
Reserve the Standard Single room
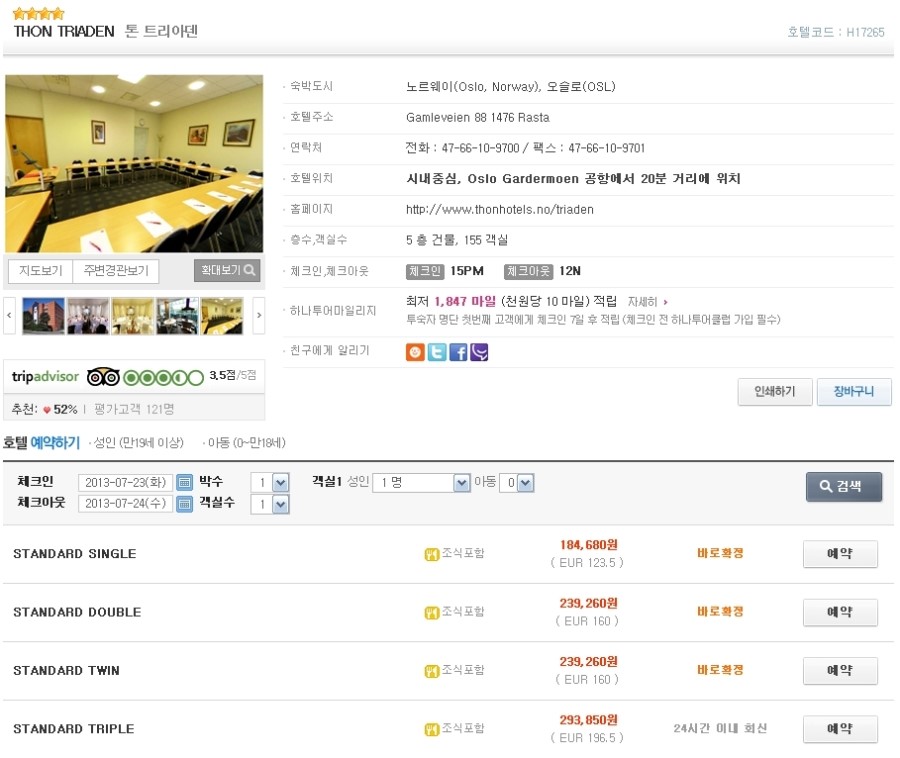(x=840, y=554)
